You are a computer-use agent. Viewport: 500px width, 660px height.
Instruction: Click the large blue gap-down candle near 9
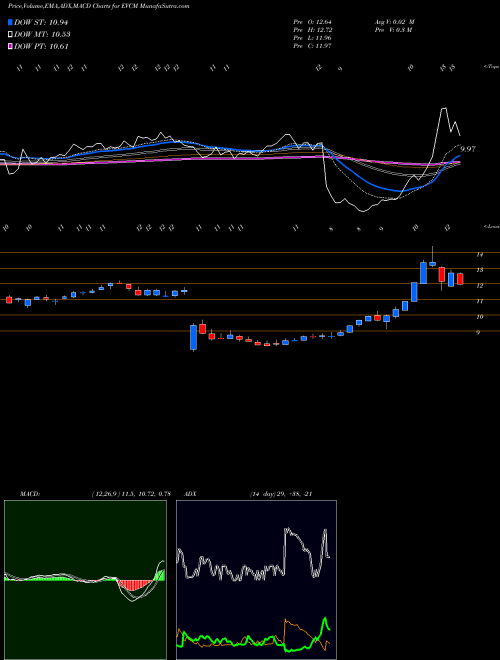193,337
